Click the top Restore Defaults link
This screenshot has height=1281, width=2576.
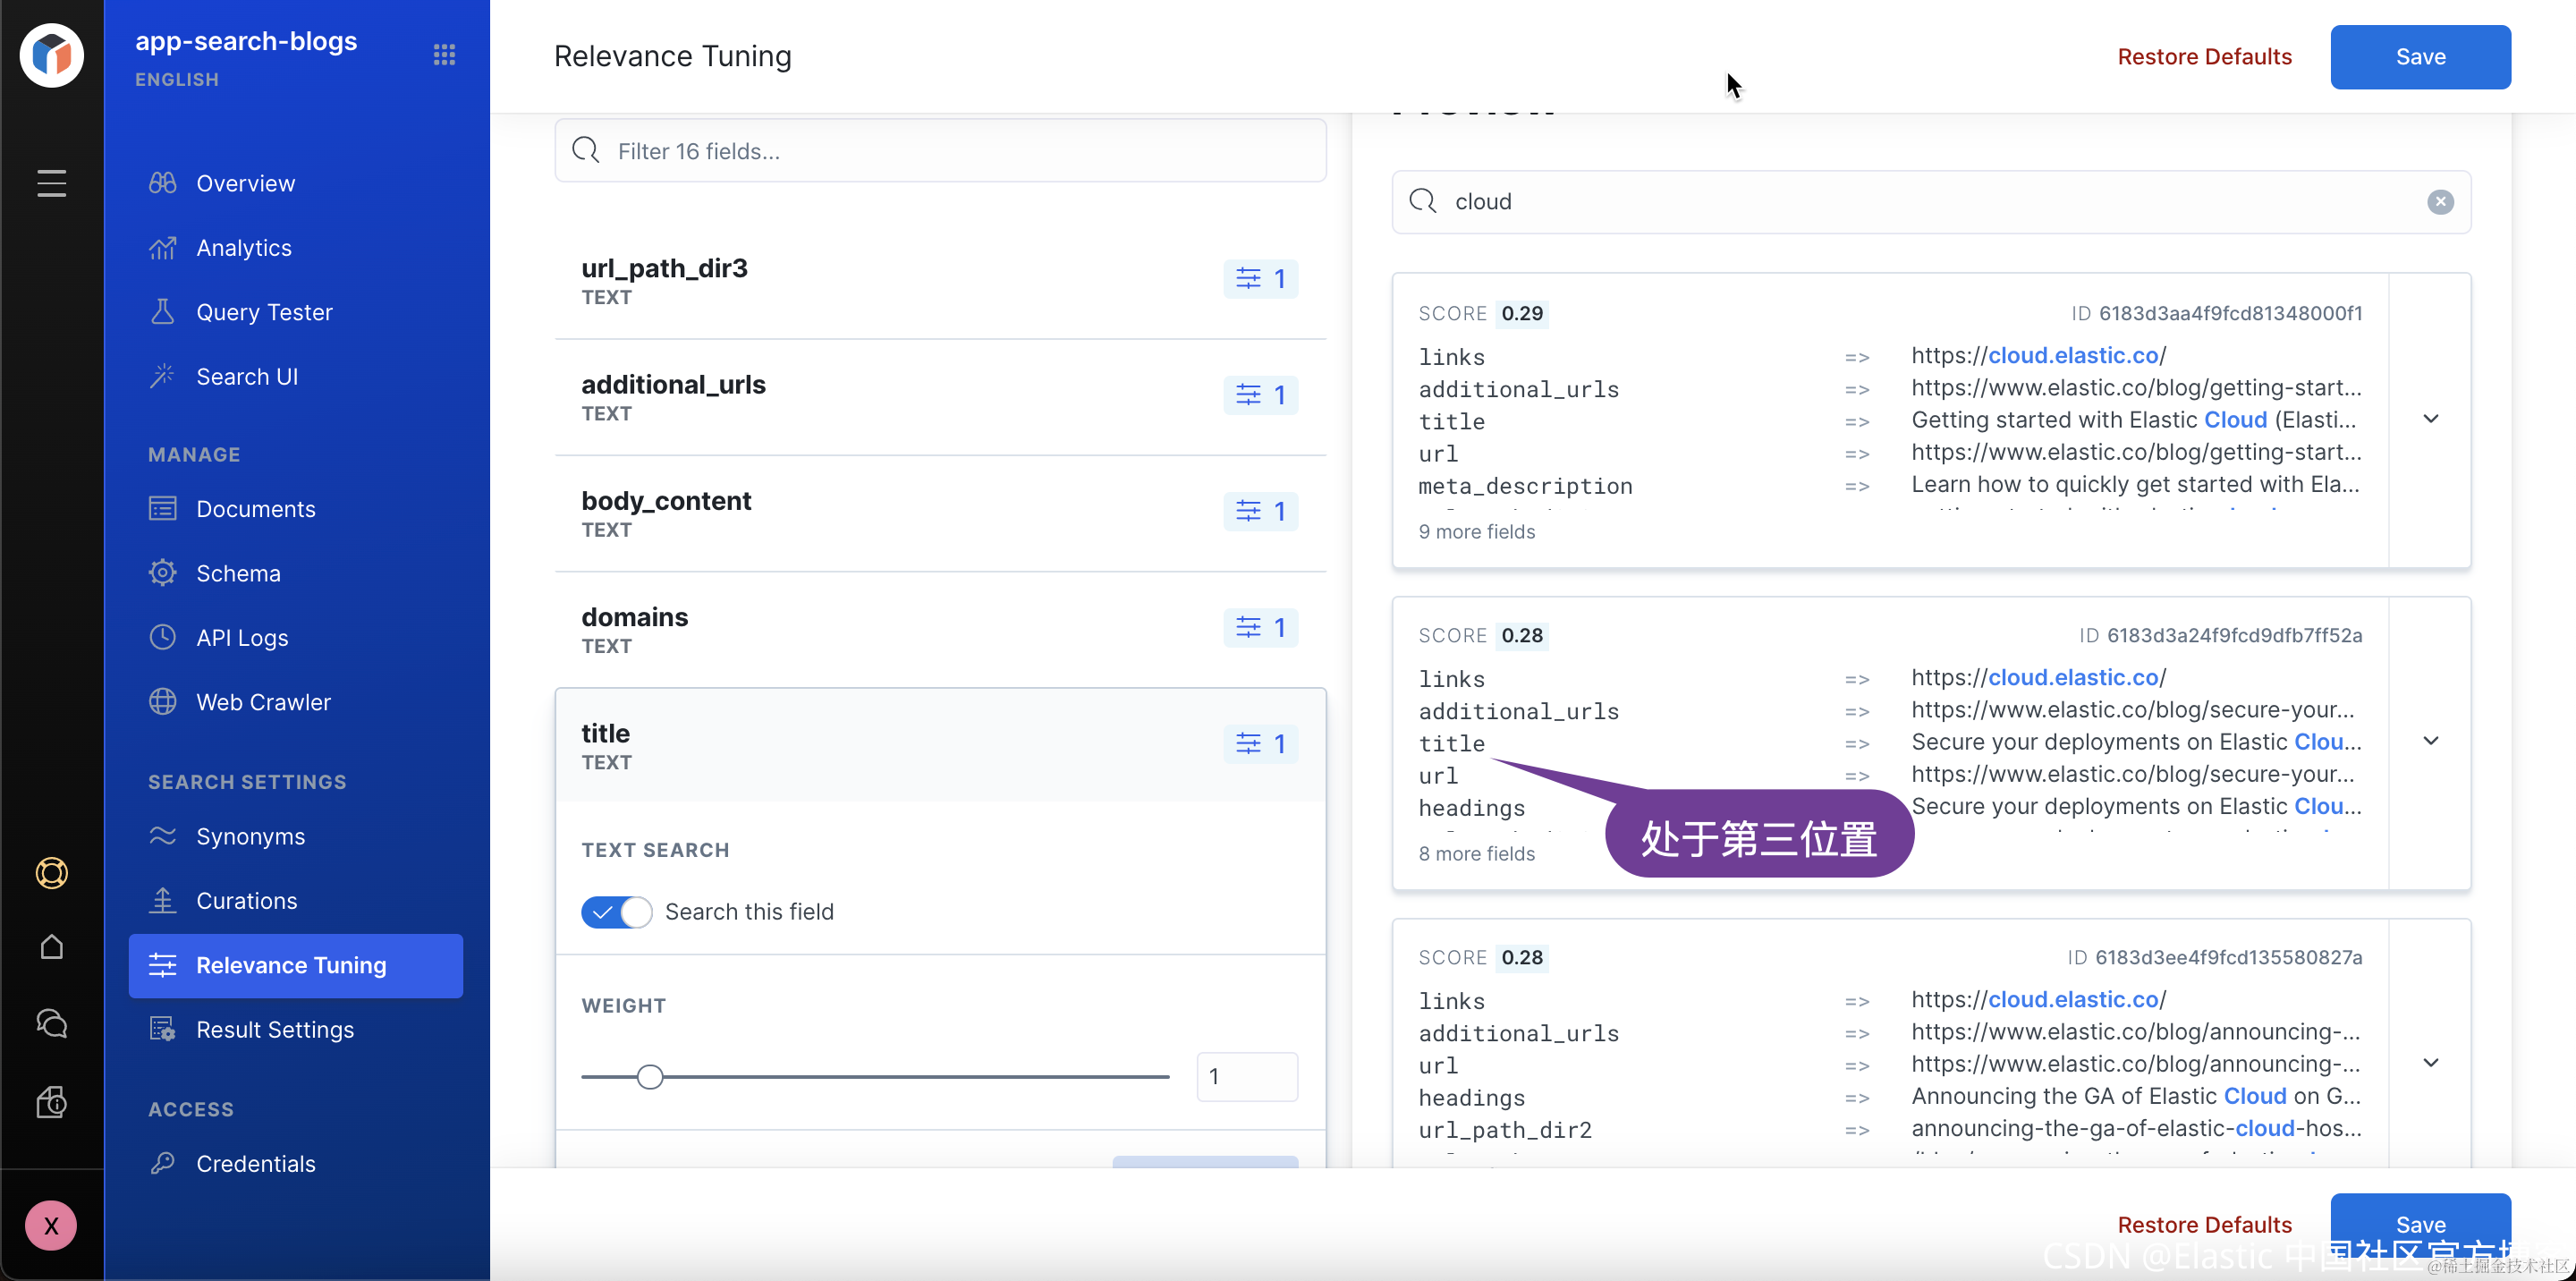tap(2203, 57)
